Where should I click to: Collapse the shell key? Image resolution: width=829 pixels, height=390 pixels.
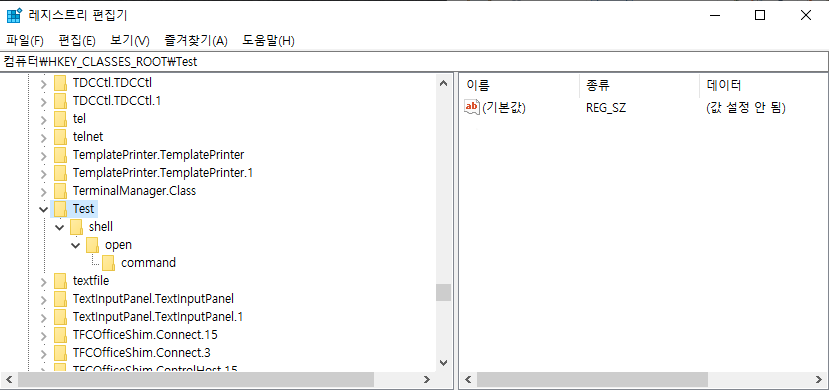[x=59, y=227]
